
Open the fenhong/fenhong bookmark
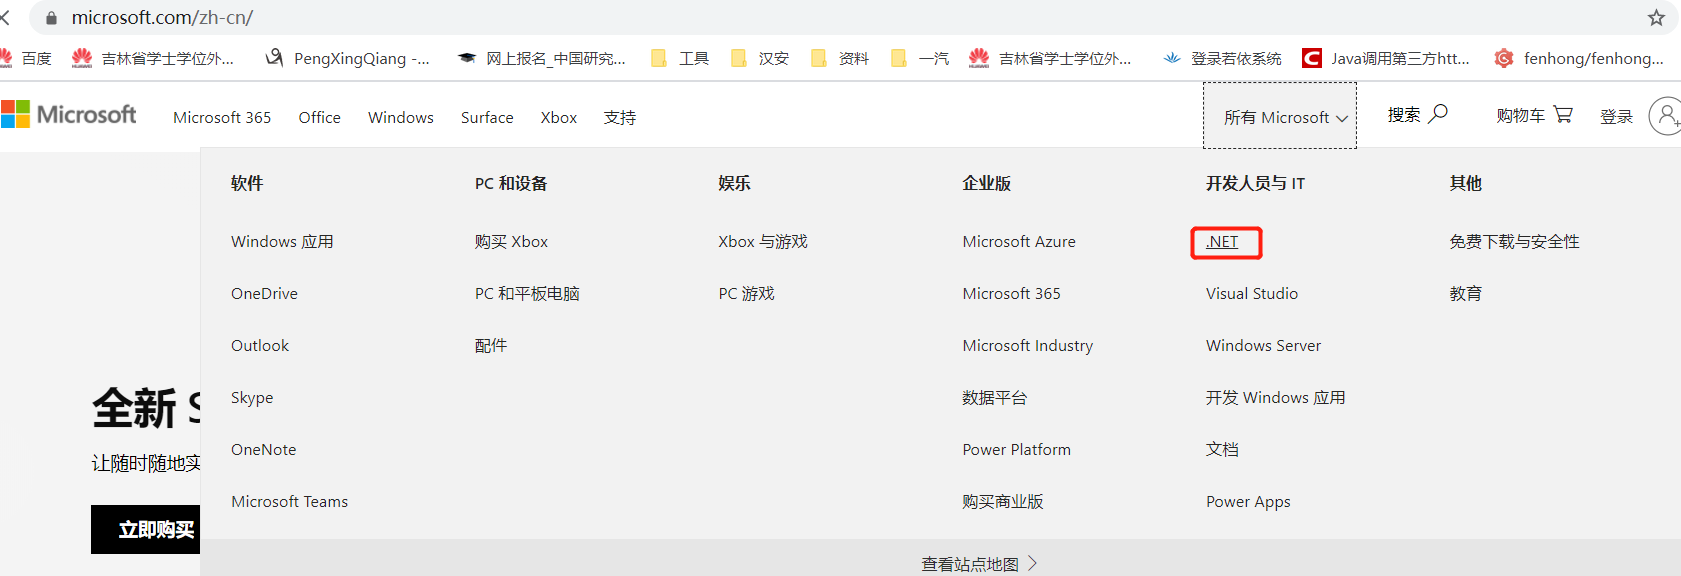pyautogui.click(x=1579, y=59)
